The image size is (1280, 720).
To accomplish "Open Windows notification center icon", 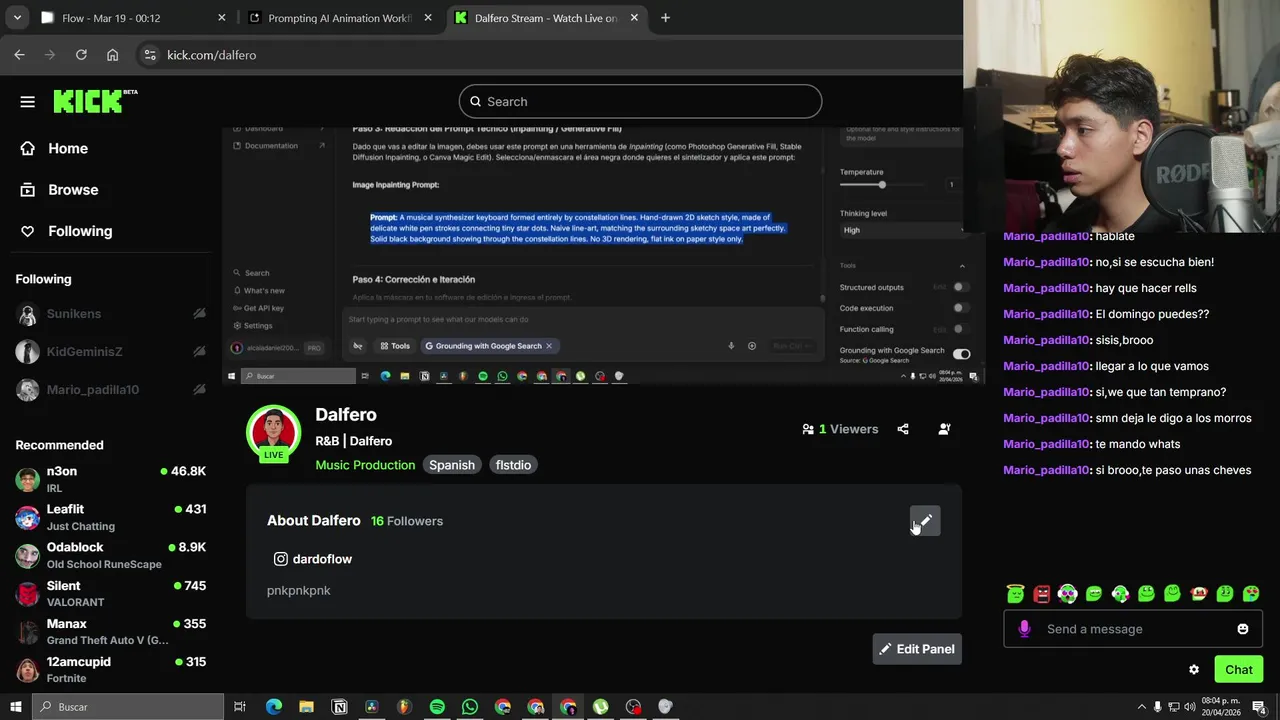I will (x=1259, y=707).
